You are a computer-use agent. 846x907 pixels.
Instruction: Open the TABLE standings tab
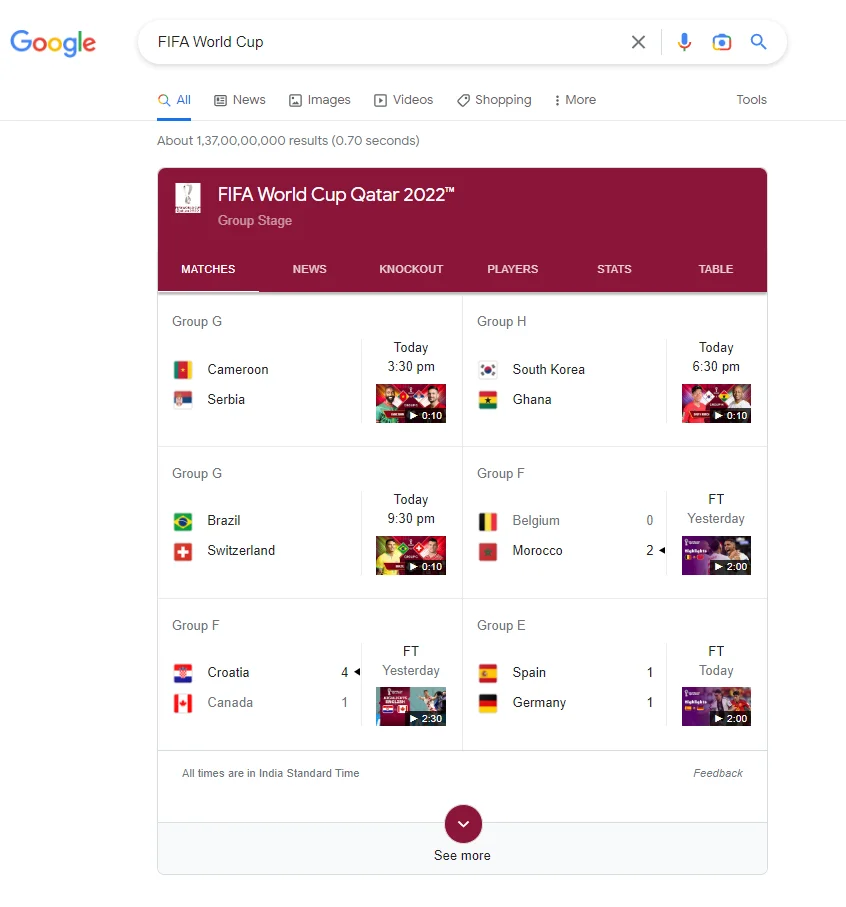(x=716, y=269)
